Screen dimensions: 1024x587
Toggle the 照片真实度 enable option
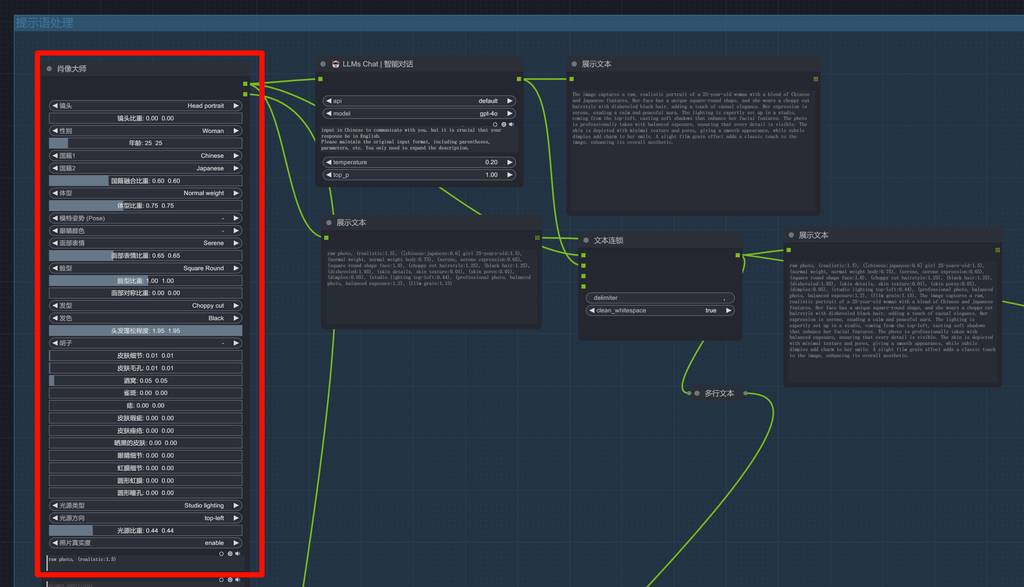pyautogui.click(x=146, y=543)
